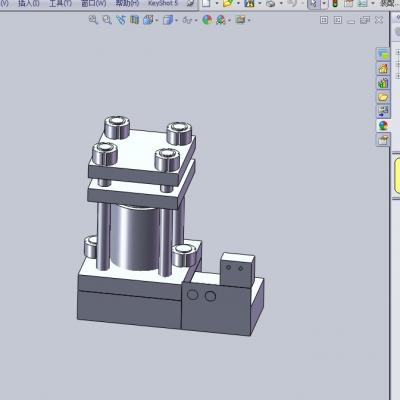Screen dimensions: 400x400
Task: Open the View Orientation dropdown
Action: (x=148, y=20)
